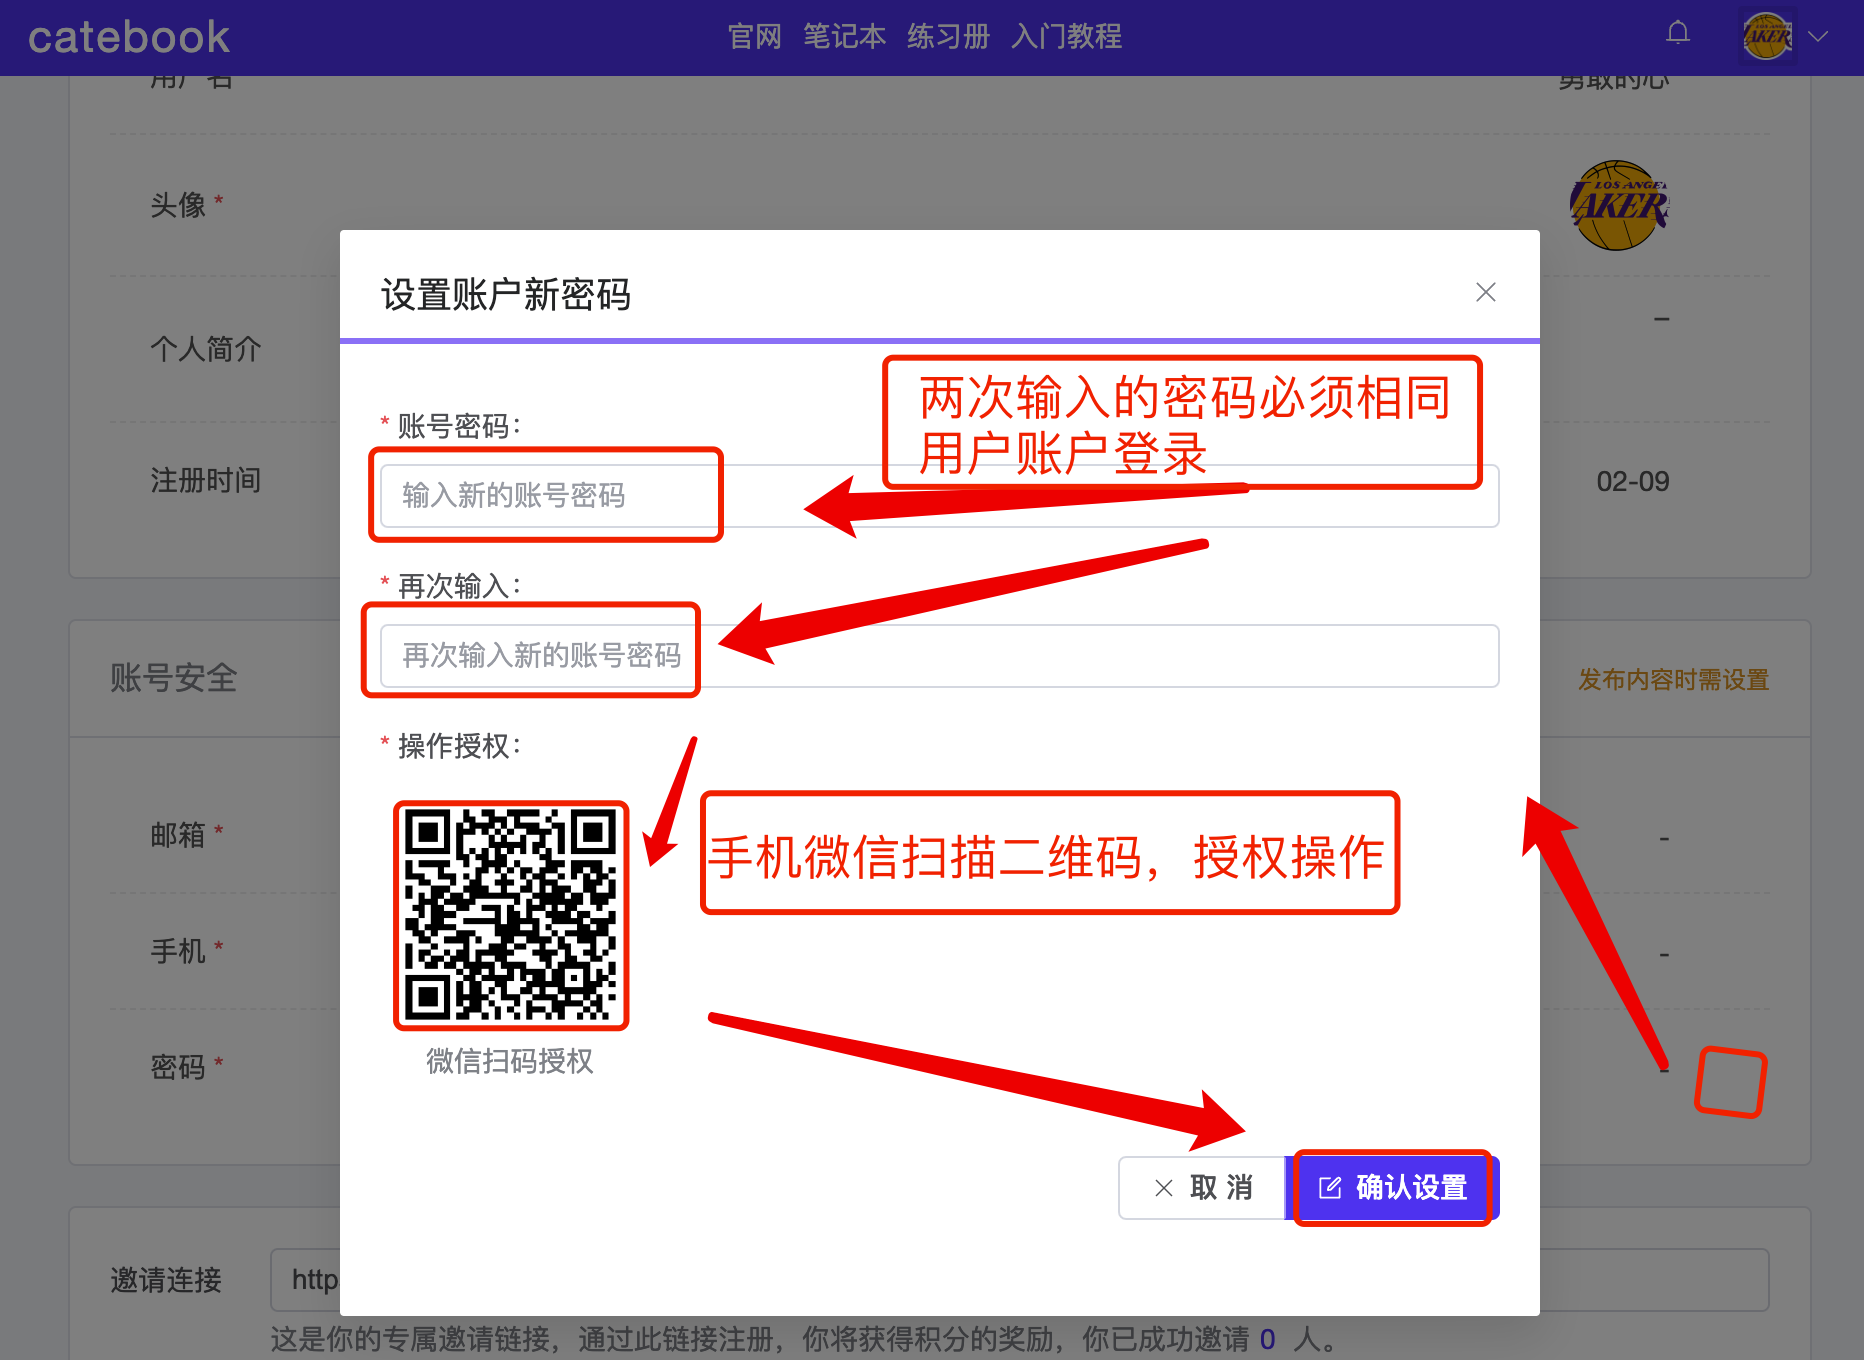
Task: Open the 官网 nav link
Action: click(x=755, y=37)
